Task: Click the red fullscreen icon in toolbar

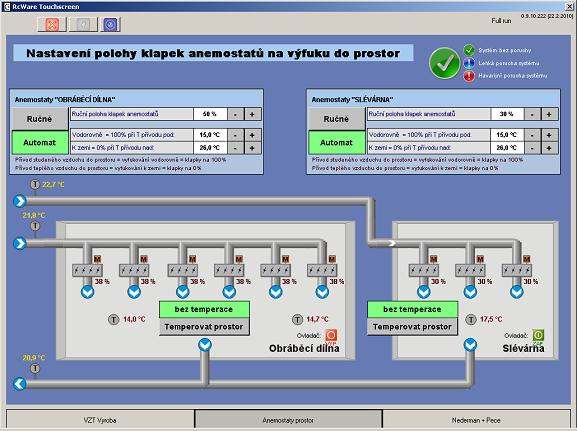Action: pyautogui.click(x=52, y=24)
